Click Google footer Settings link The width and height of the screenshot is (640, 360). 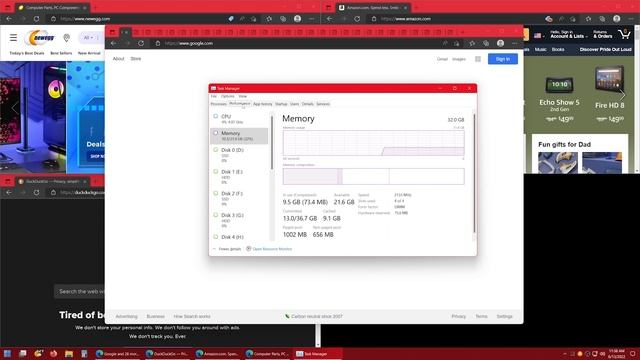coord(504,316)
